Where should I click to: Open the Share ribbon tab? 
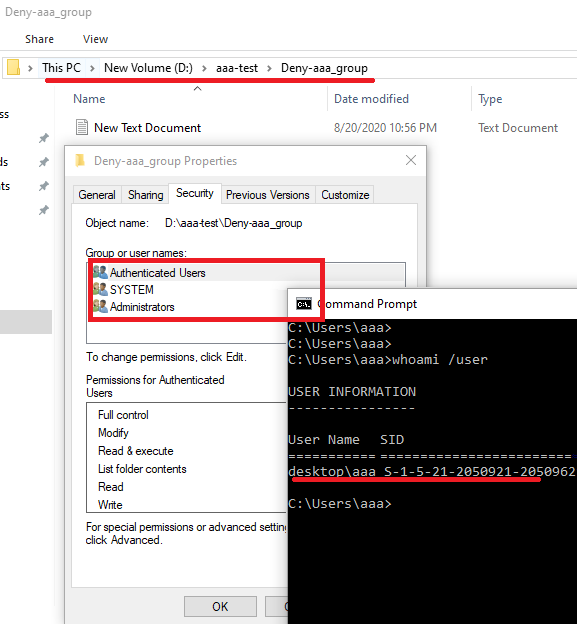pos(39,39)
